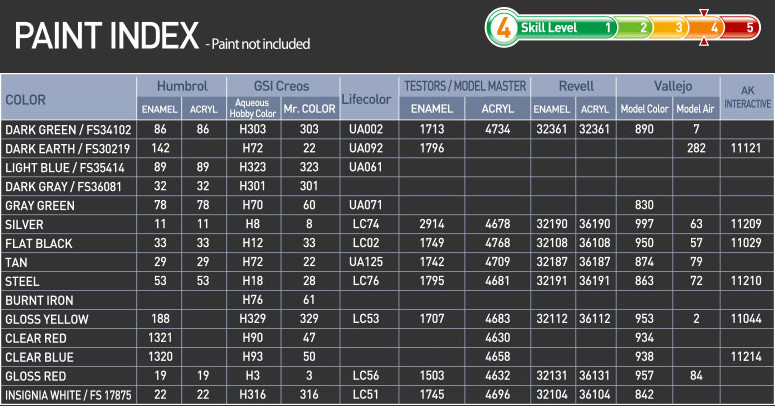
Task: Select the INSIGNIA WHITE / FS 17875 row label
Action: point(68,395)
